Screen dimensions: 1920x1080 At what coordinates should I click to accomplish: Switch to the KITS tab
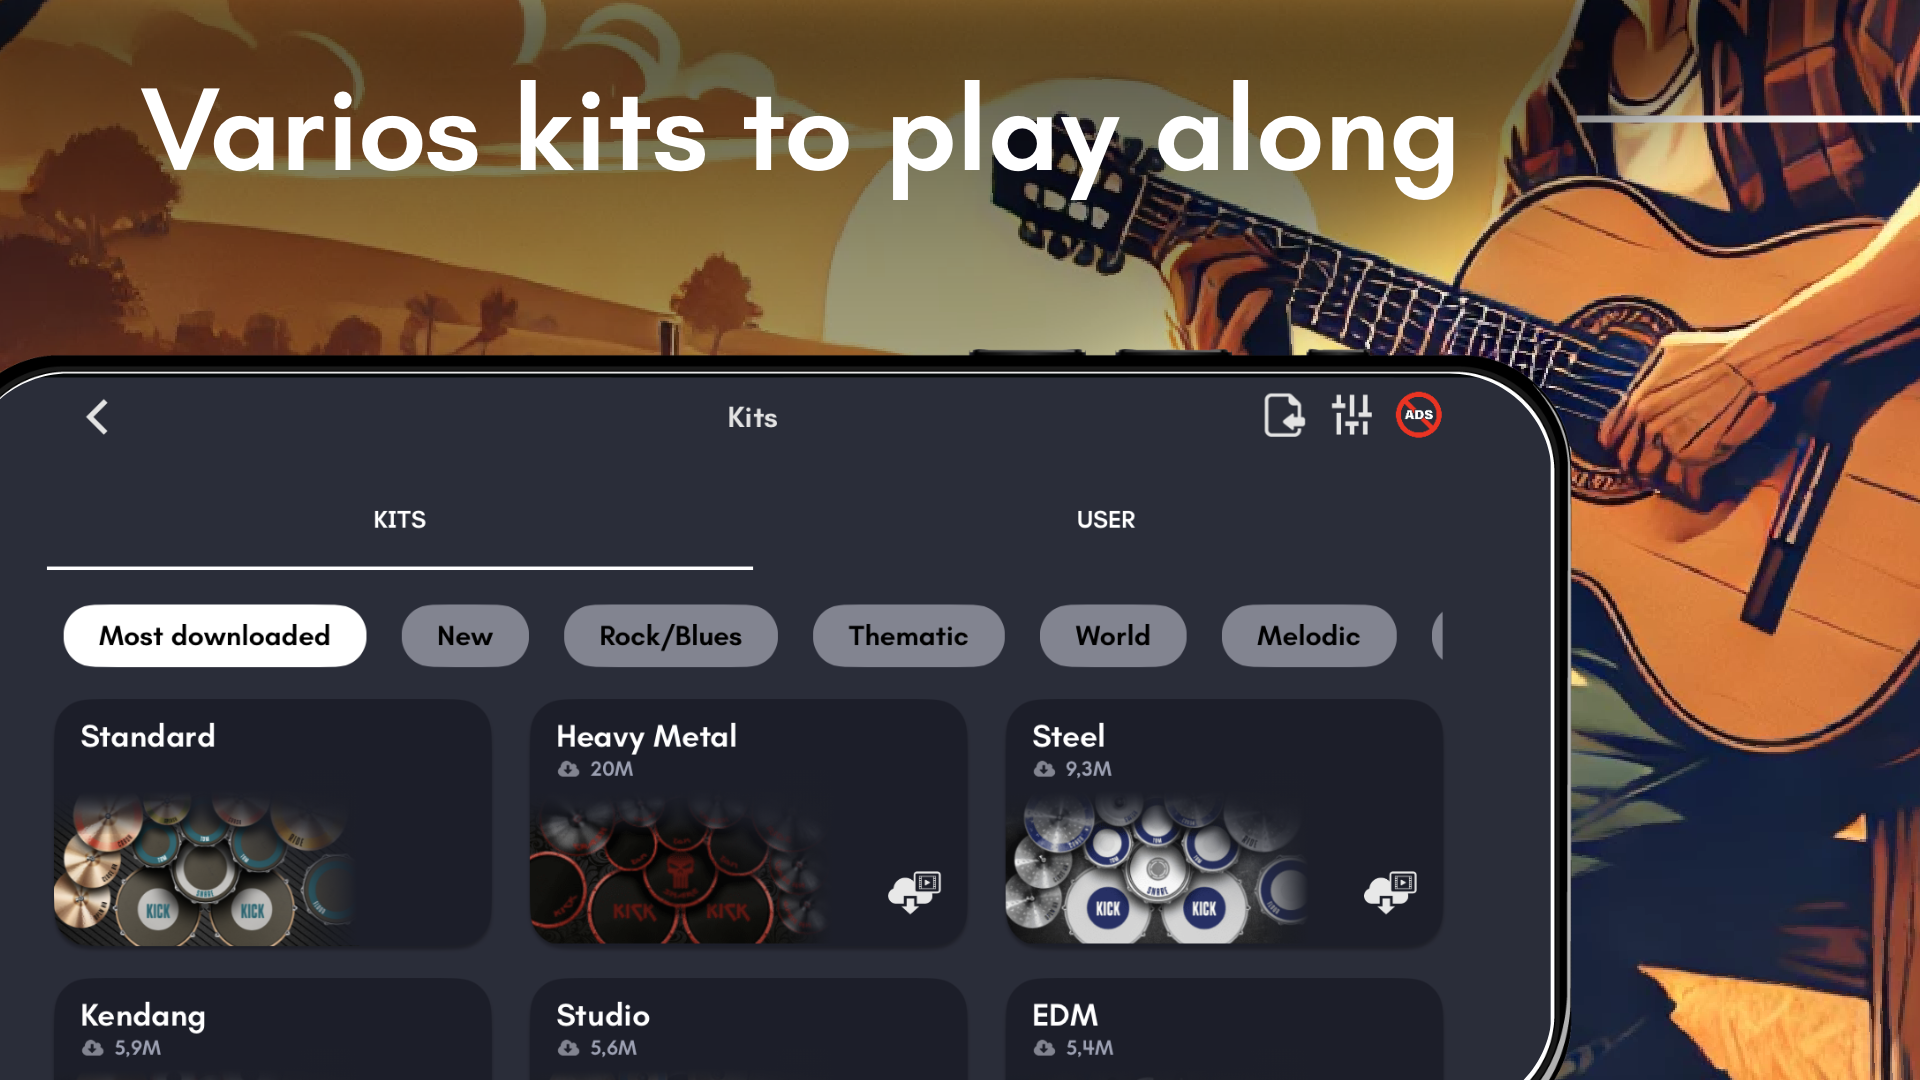[x=400, y=520]
